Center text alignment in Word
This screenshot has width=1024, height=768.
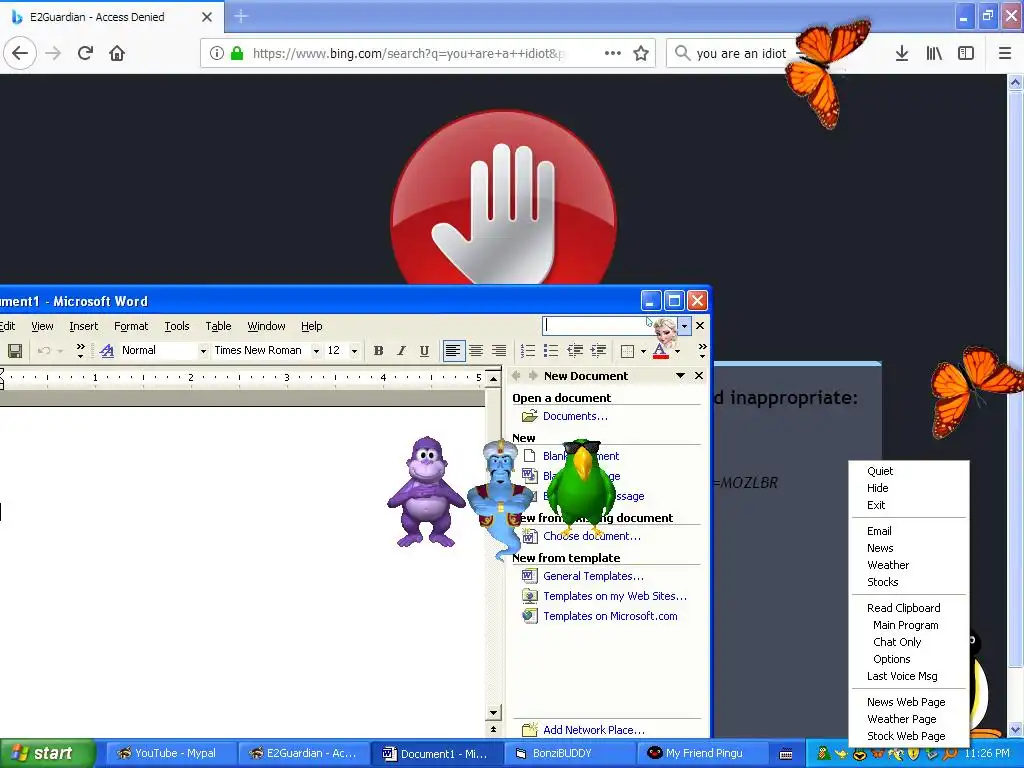(476, 351)
